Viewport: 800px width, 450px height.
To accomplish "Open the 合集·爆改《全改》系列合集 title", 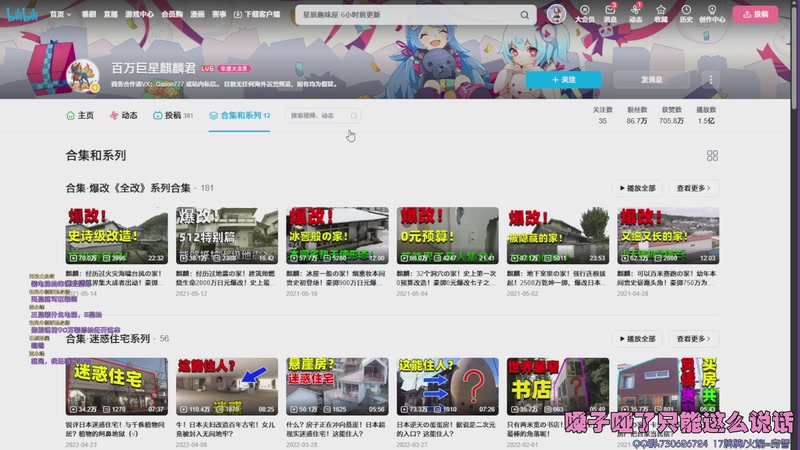I will pos(128,188).
